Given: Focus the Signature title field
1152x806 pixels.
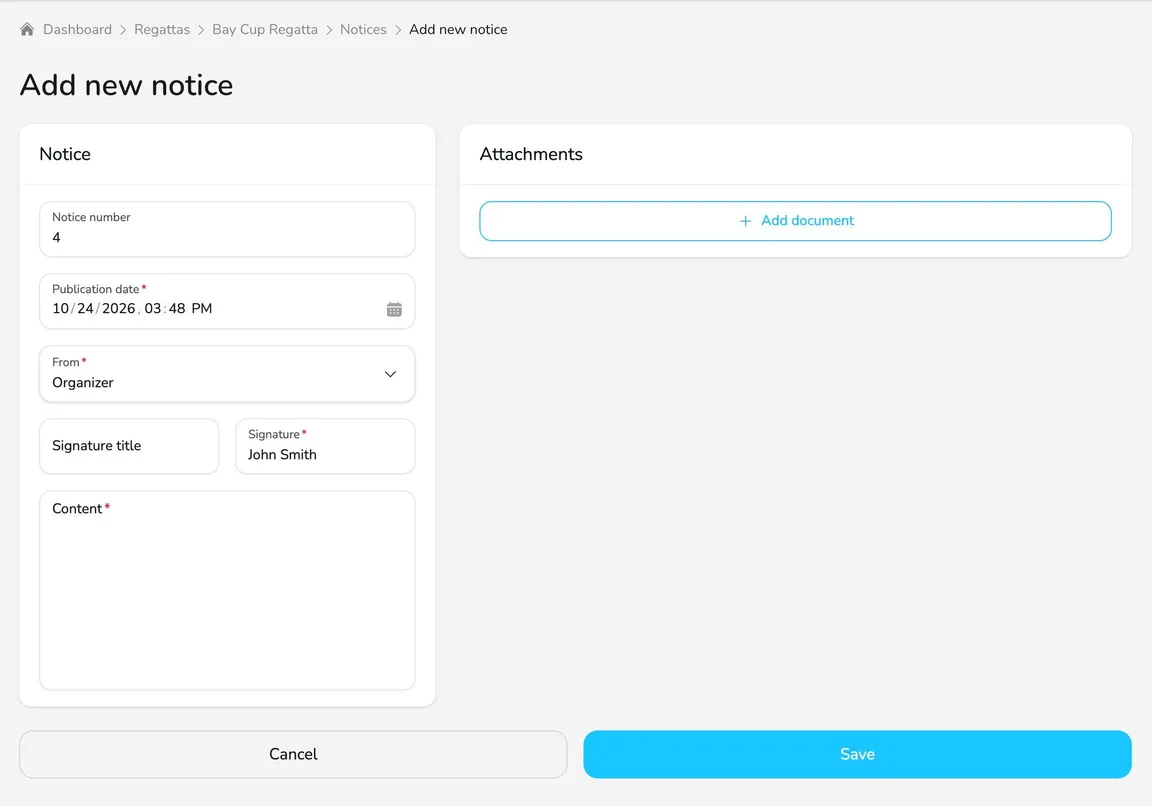Looking at the screenshot, I should [129, 446].
